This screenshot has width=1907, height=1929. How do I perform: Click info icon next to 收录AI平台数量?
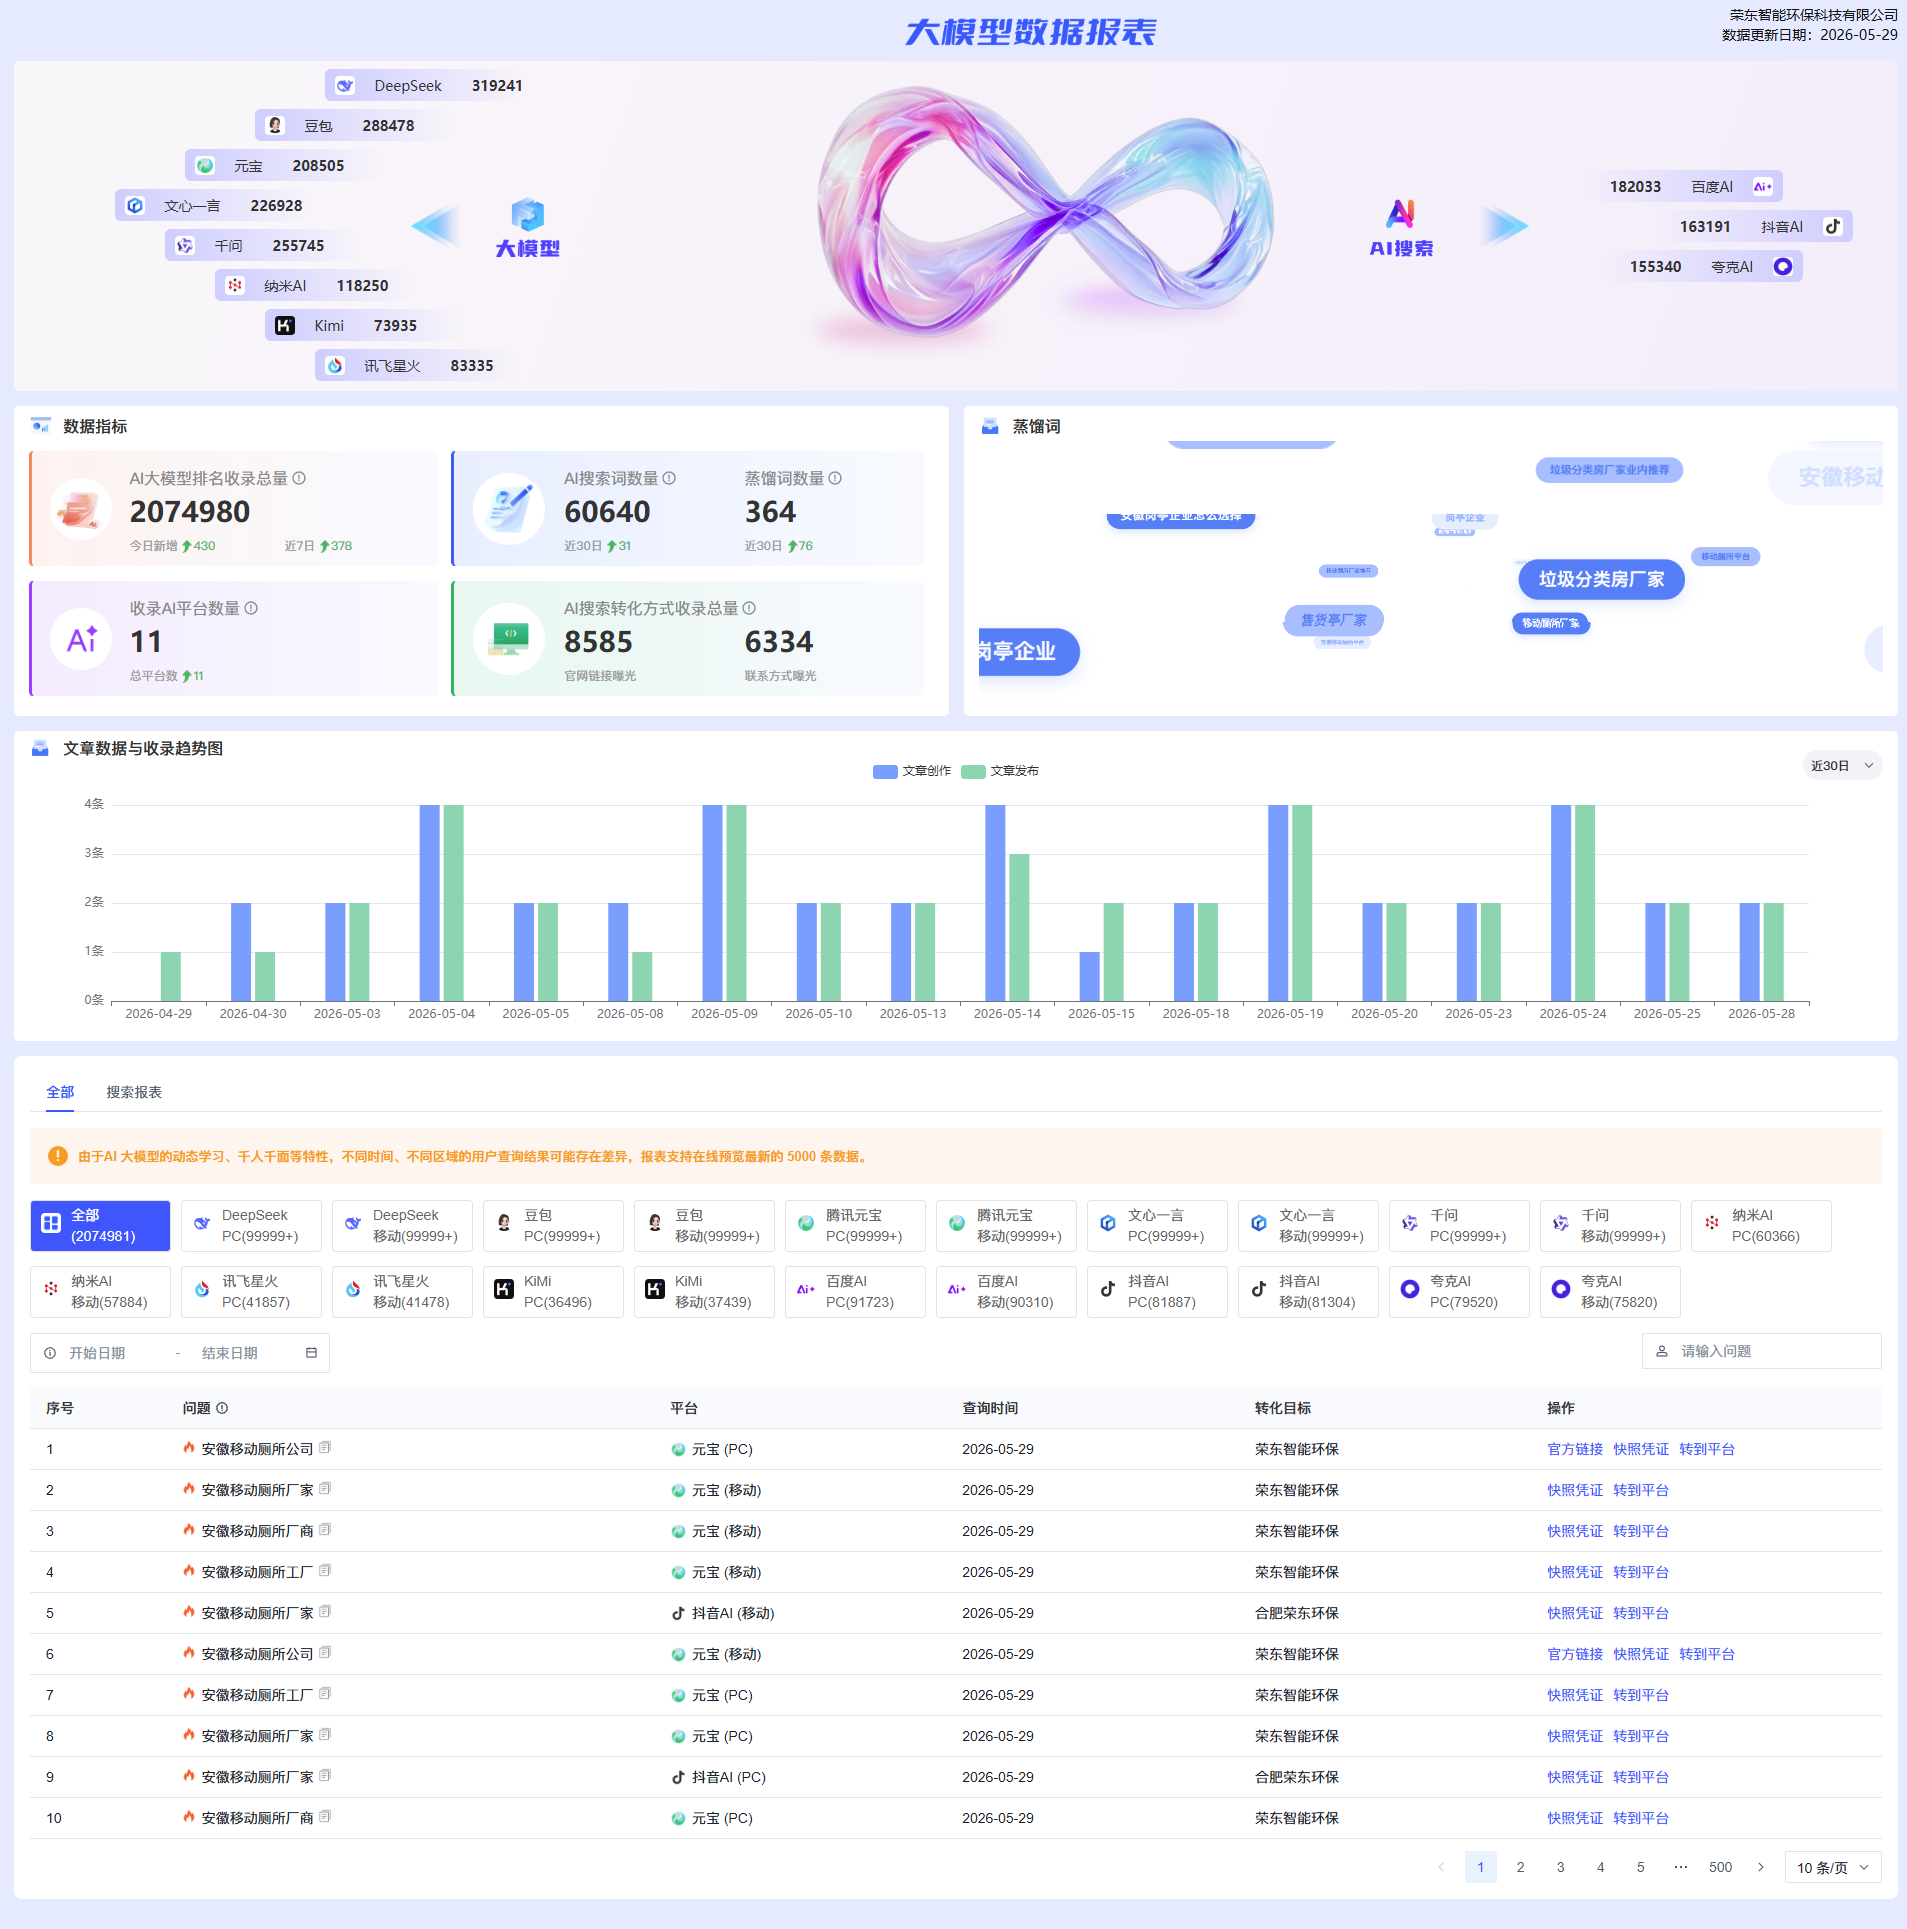(251, 609)
